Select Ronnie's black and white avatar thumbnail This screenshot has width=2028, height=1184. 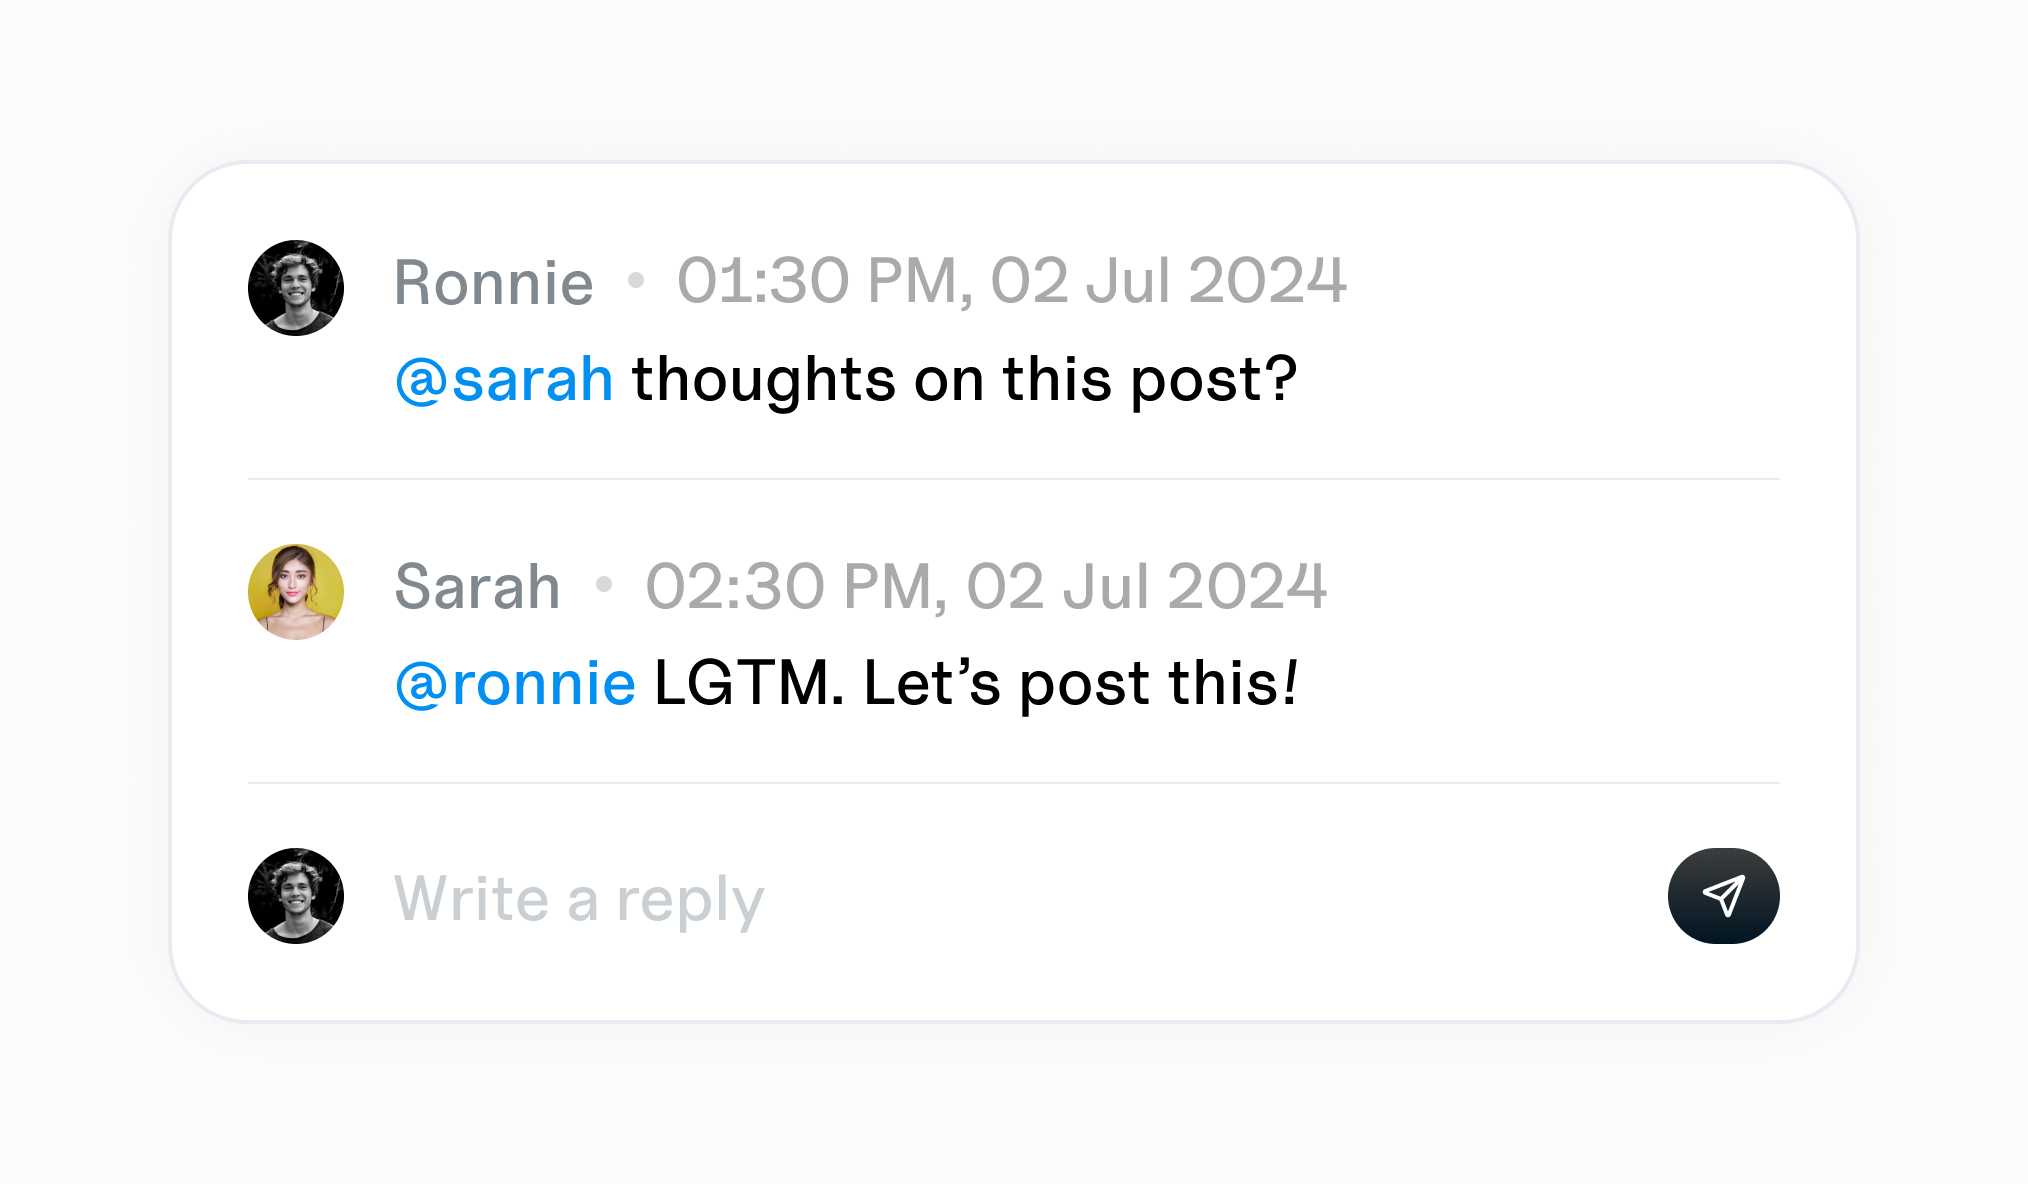pyautogui.click(x=295, y=287)
